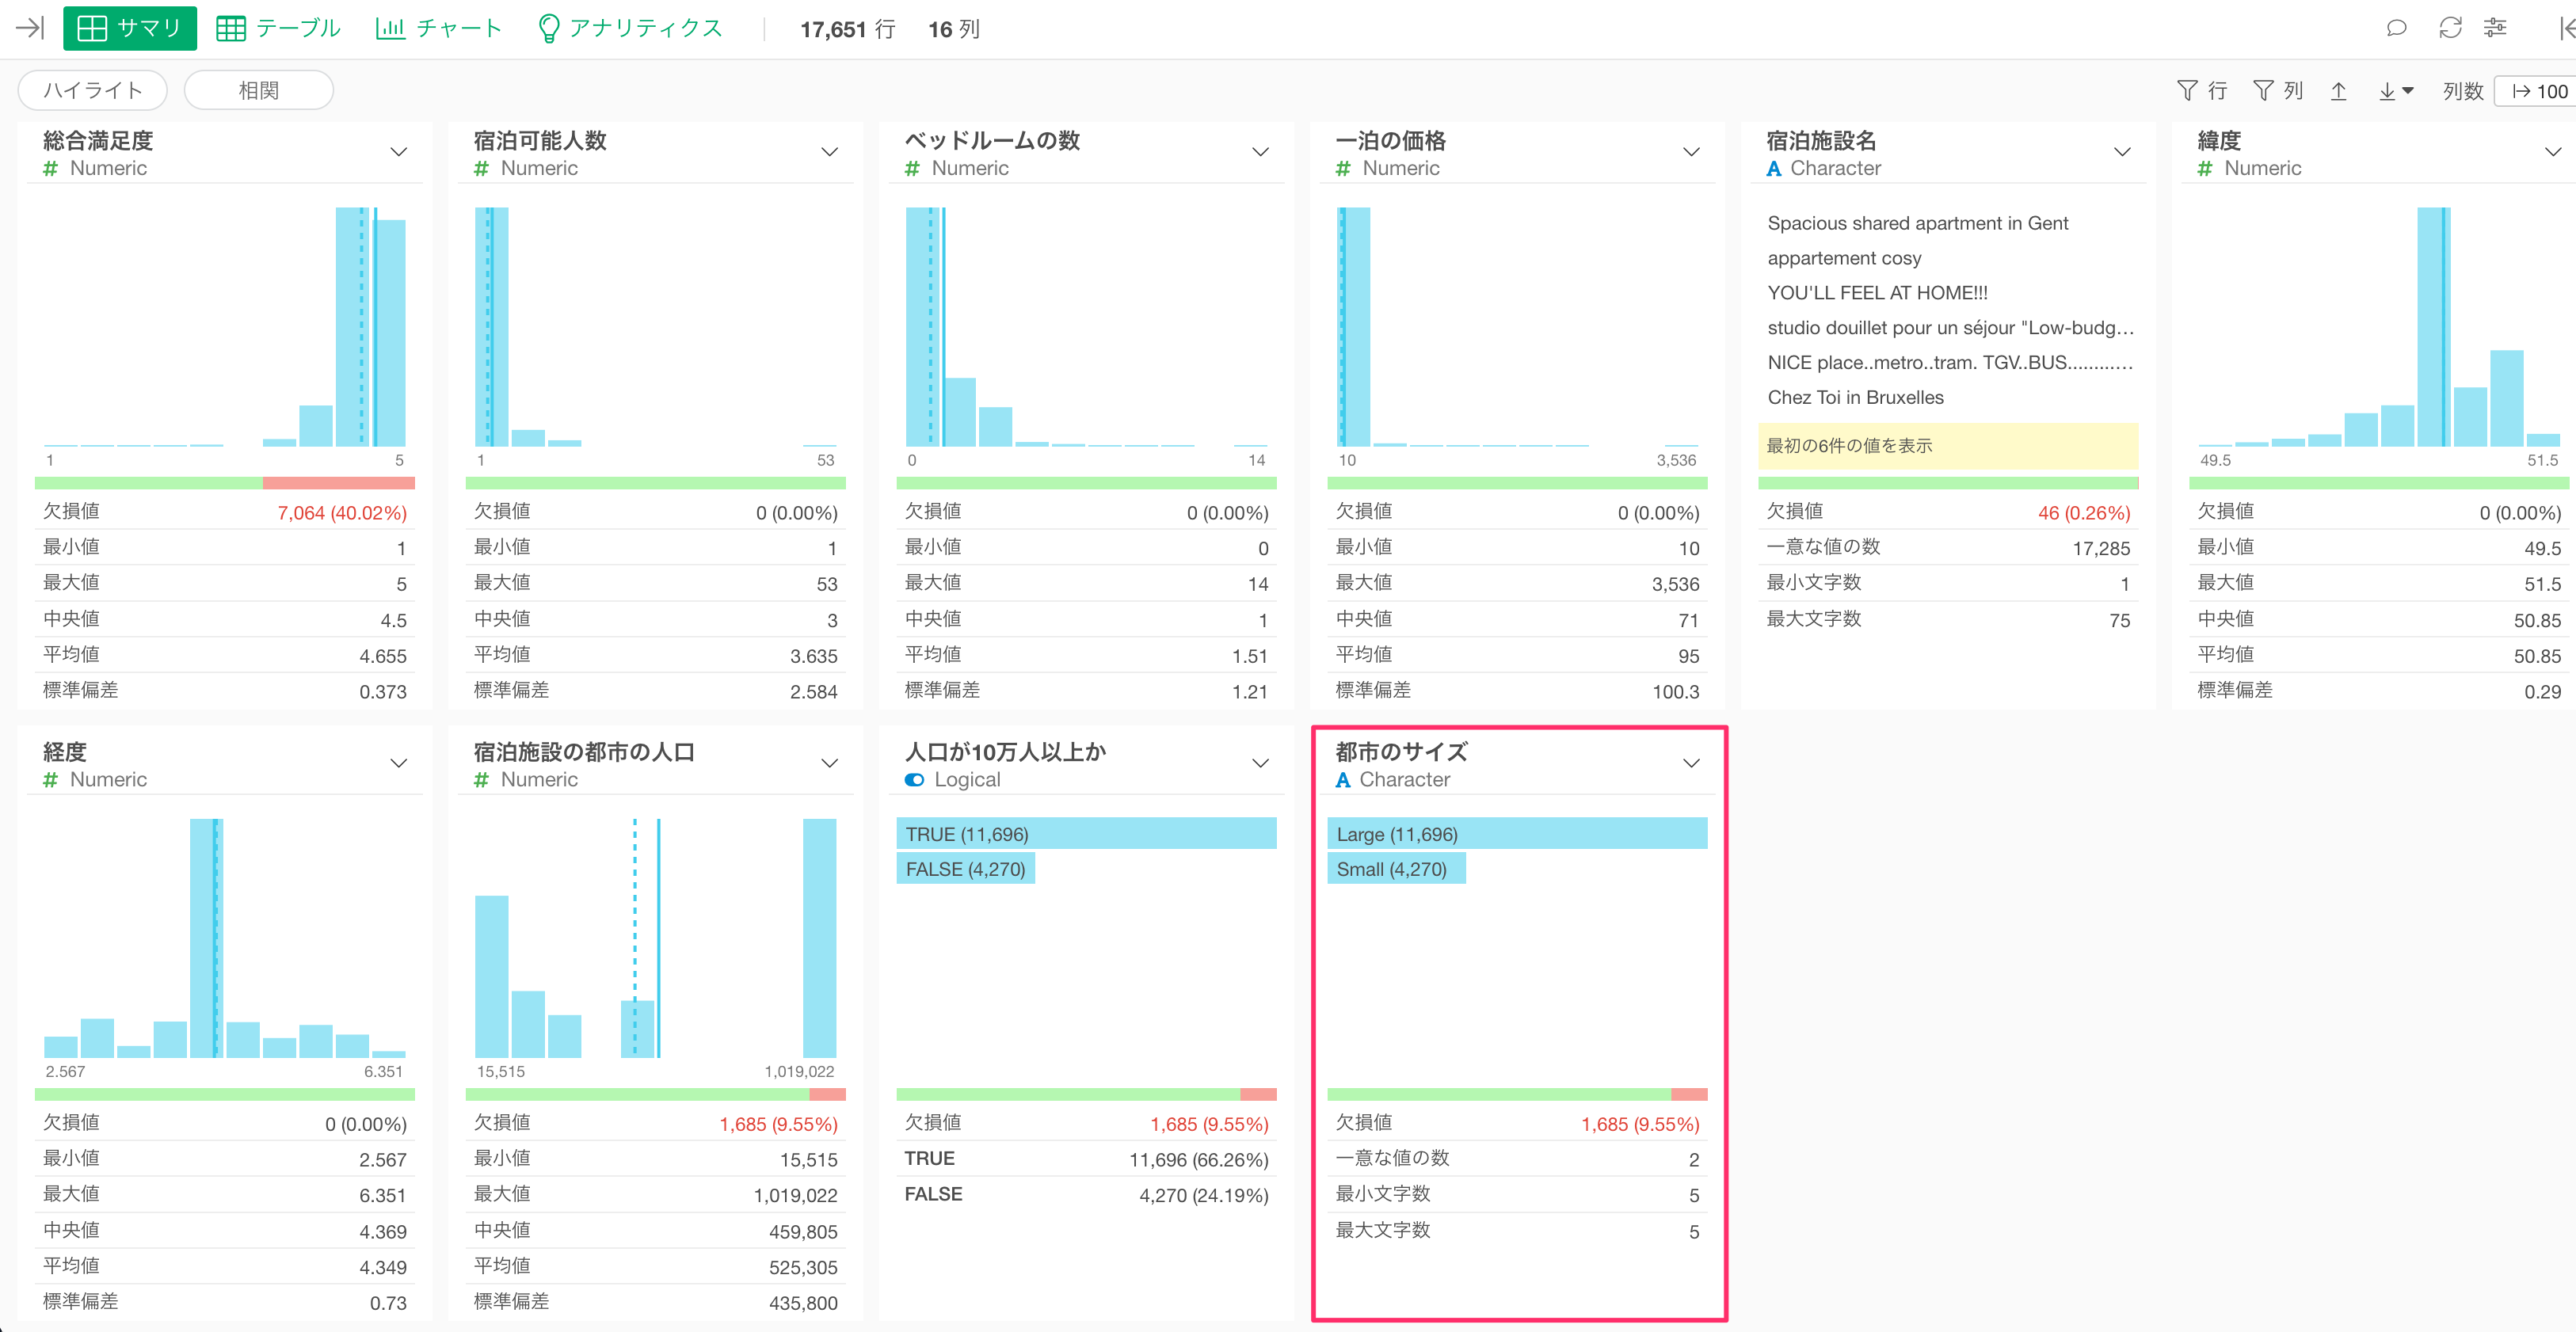Open the チャート tab

click(438, 28)
